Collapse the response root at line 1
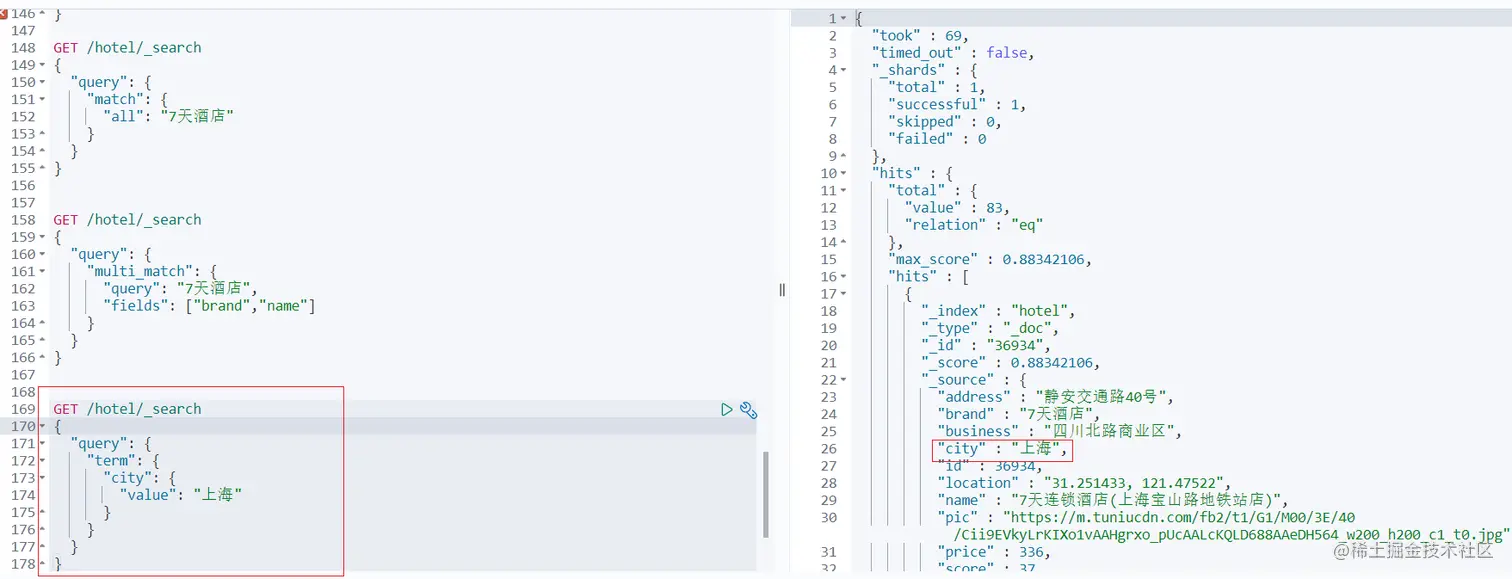 coord(844,19)
